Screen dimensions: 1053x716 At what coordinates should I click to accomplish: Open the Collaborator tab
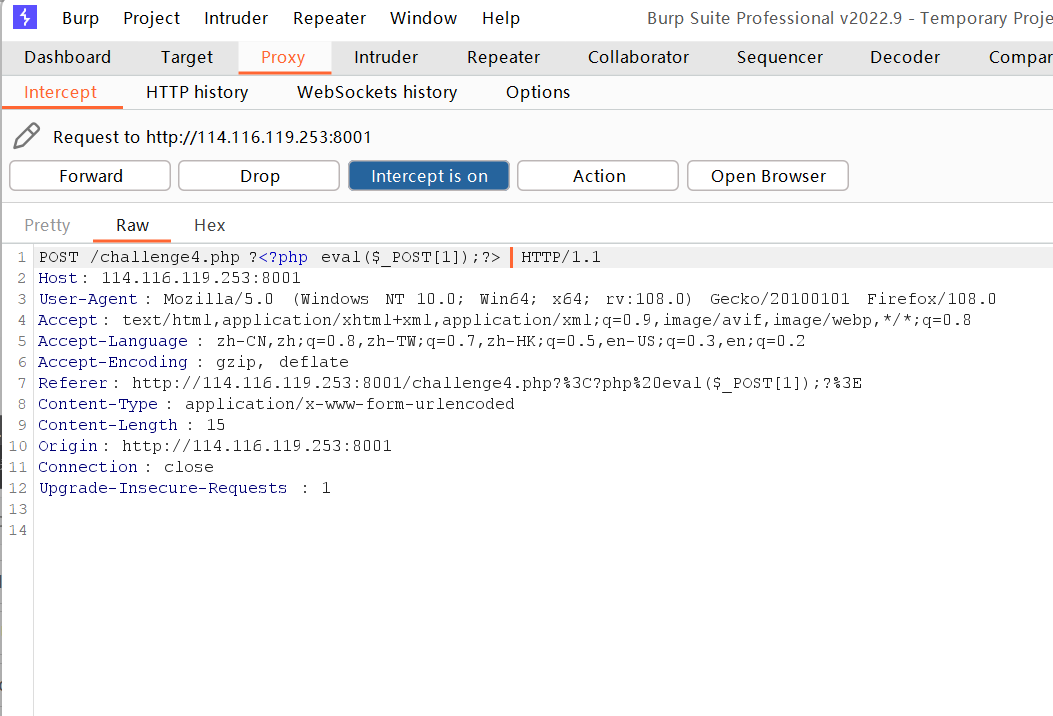click(x=638, y=58)
